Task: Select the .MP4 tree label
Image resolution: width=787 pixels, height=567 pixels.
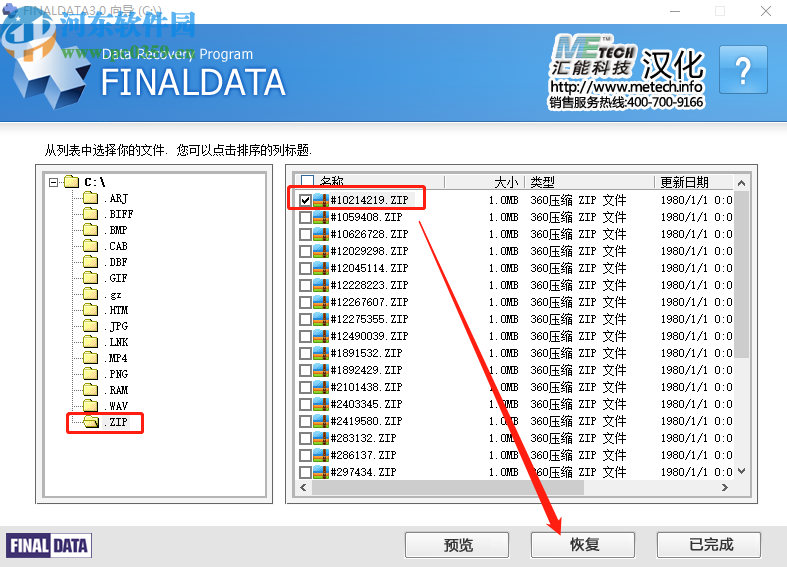Action: click(x=116, y=358)
